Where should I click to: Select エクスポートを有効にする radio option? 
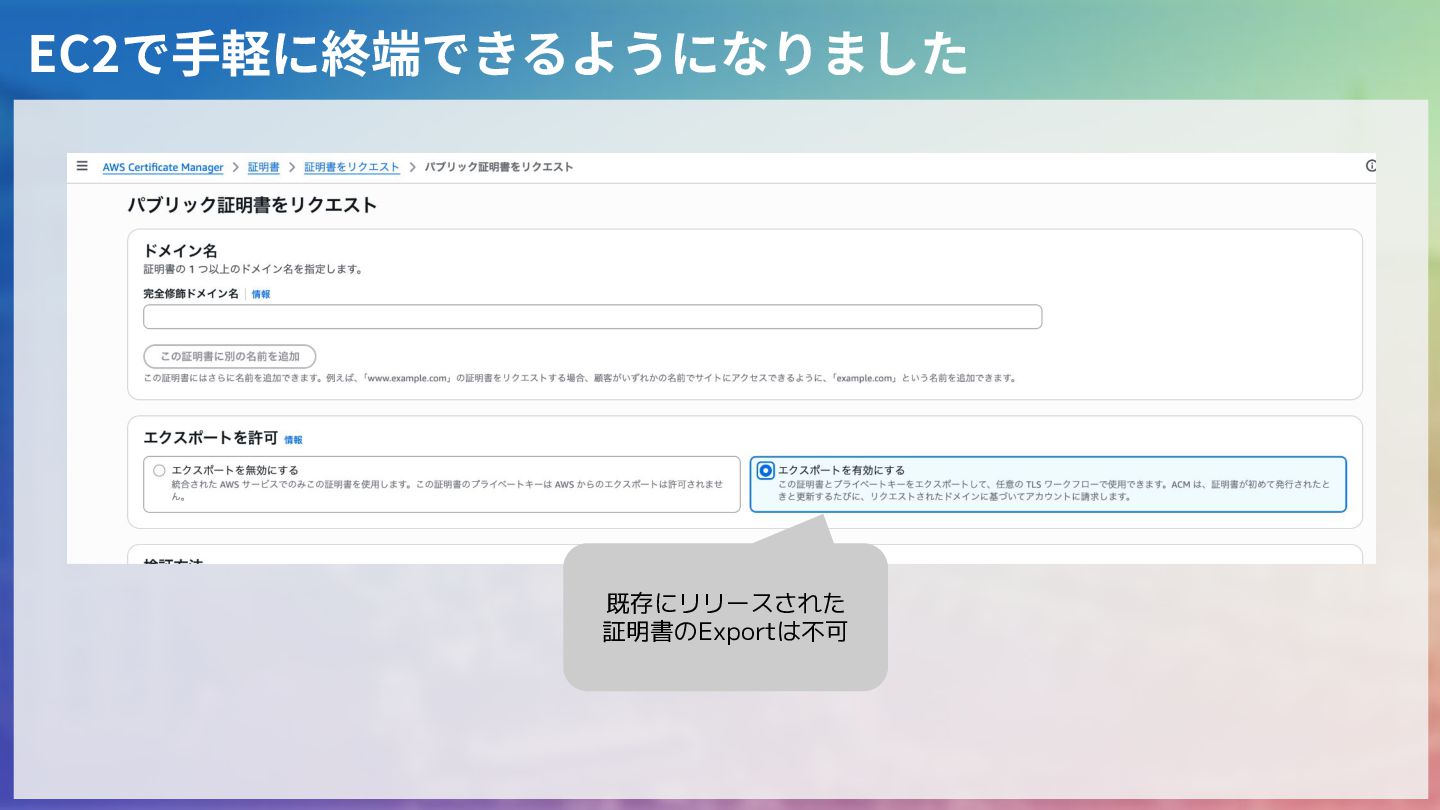766,470
